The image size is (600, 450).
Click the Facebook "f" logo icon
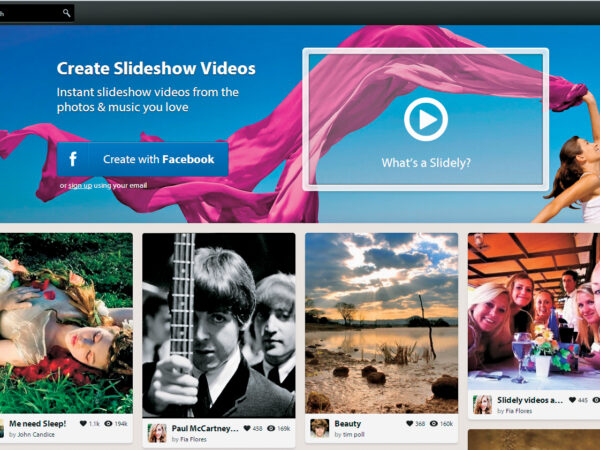point(73,159)
